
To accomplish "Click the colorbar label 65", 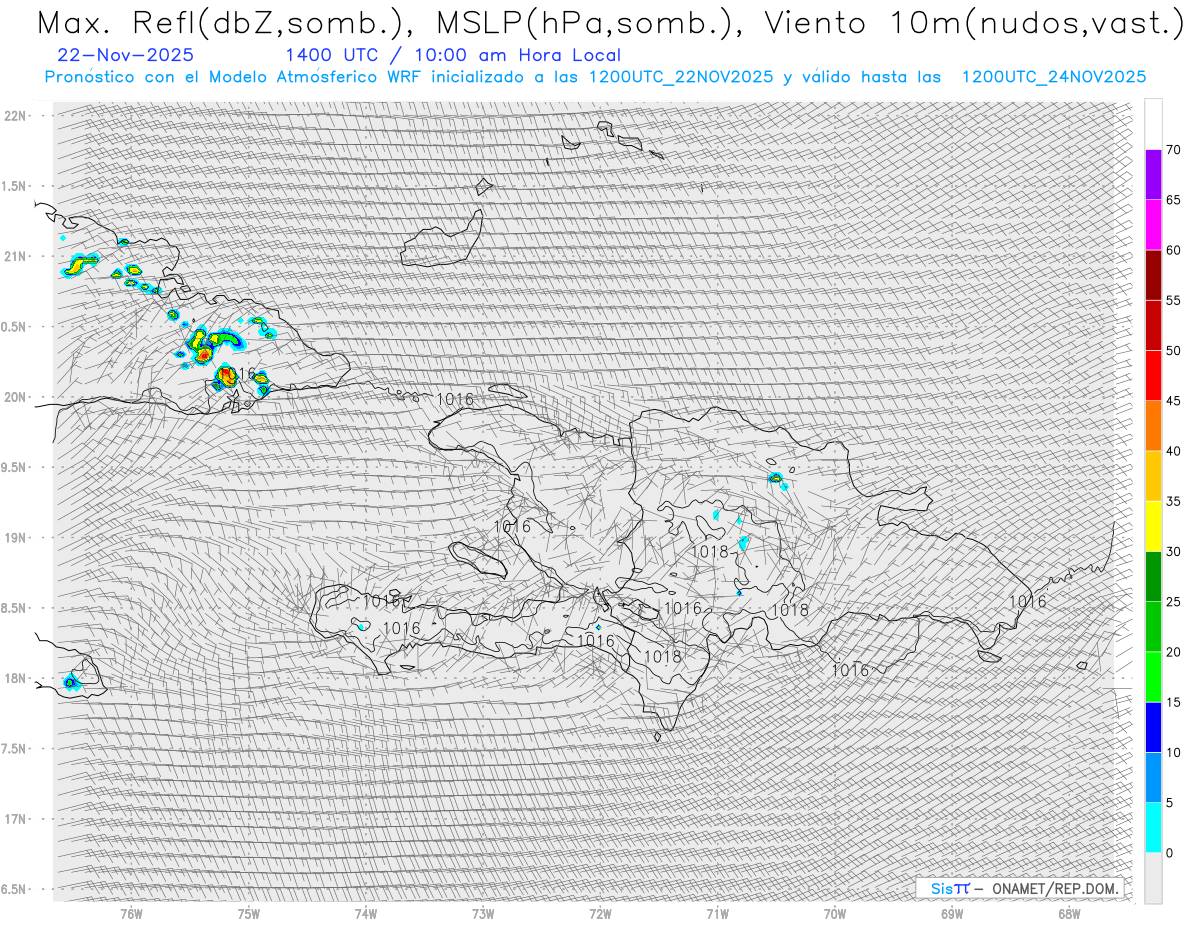I will [x=1173, y=200].
